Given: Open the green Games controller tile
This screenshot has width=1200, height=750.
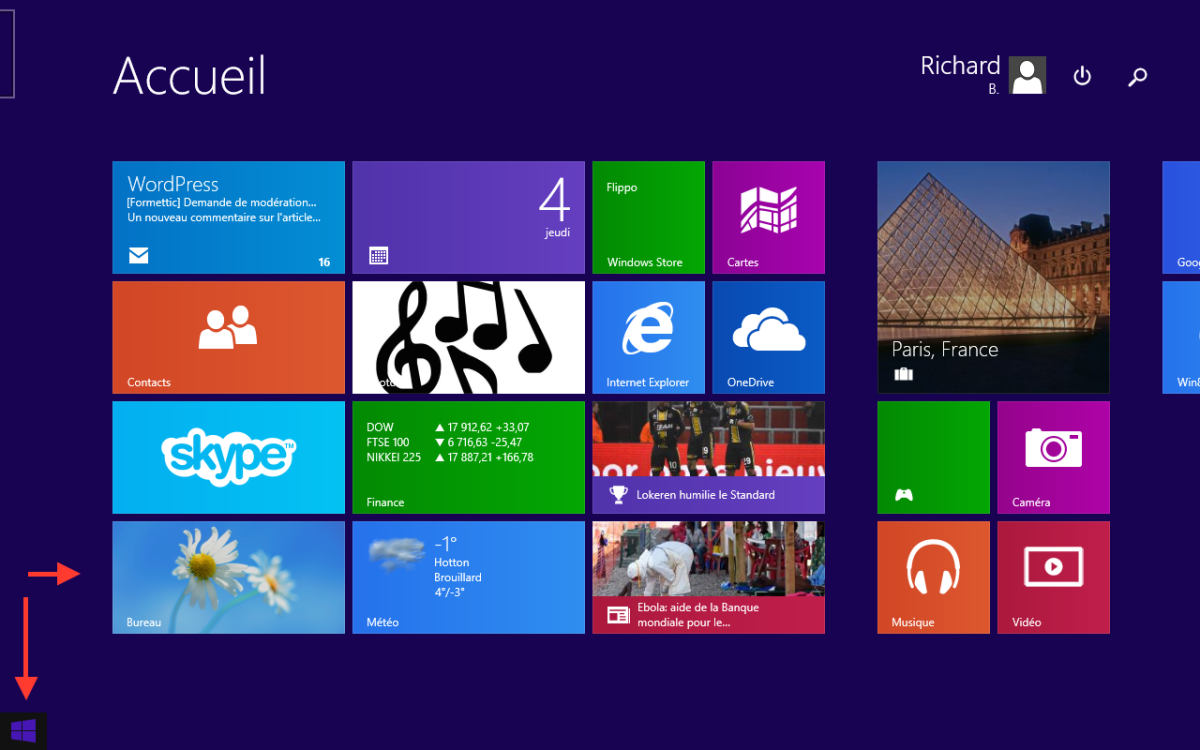Looking at the screenshot, I should click(933, 457).
